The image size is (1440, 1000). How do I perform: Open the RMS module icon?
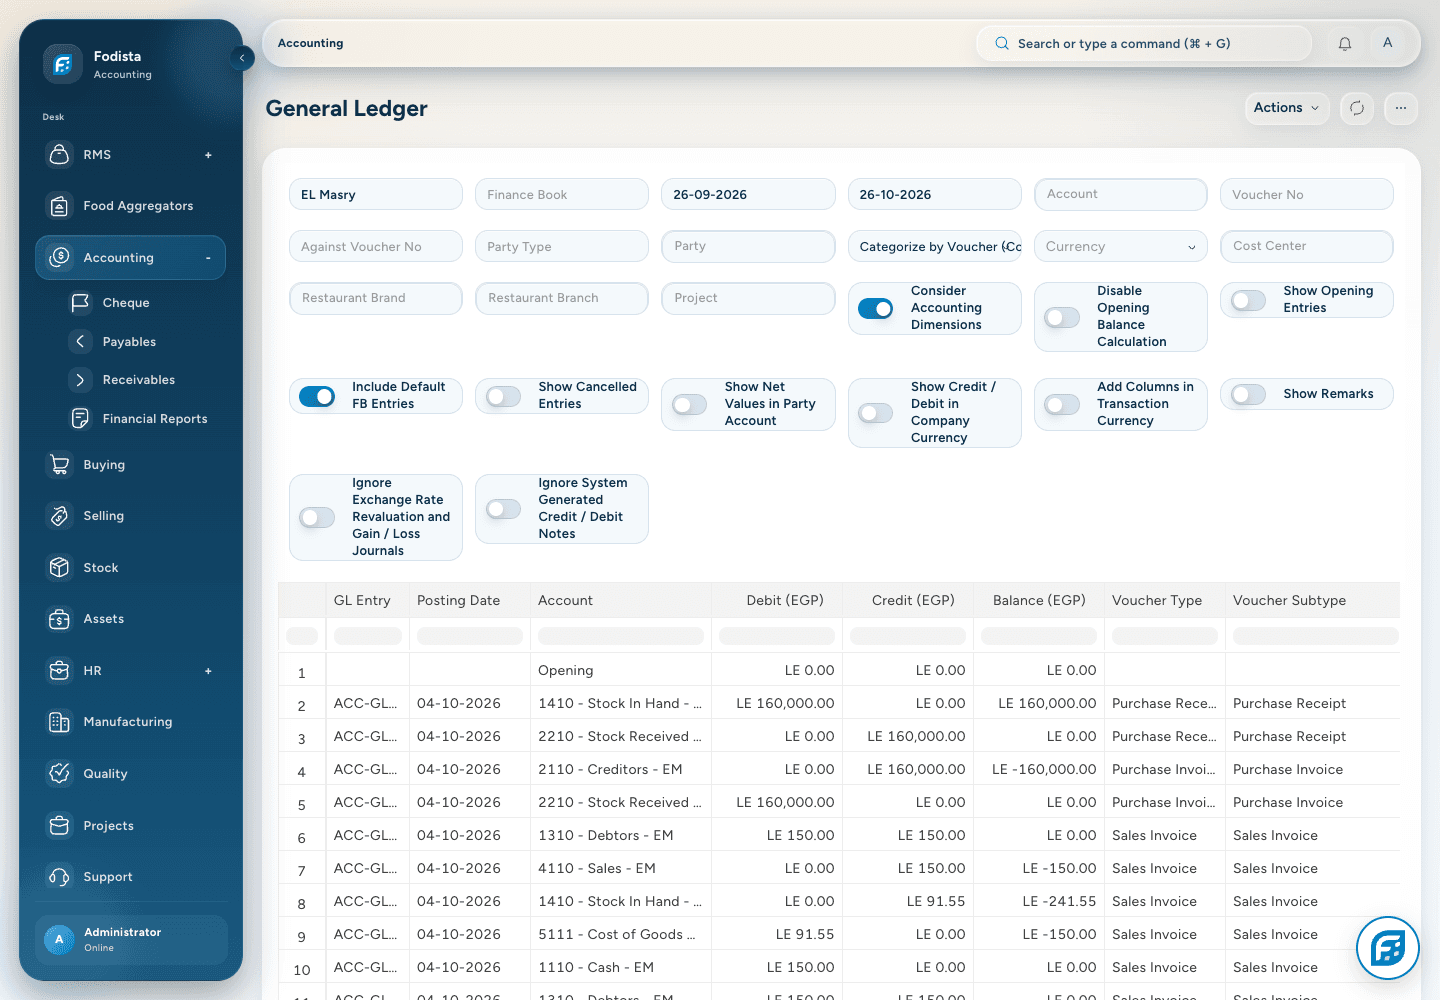point(59,155)
